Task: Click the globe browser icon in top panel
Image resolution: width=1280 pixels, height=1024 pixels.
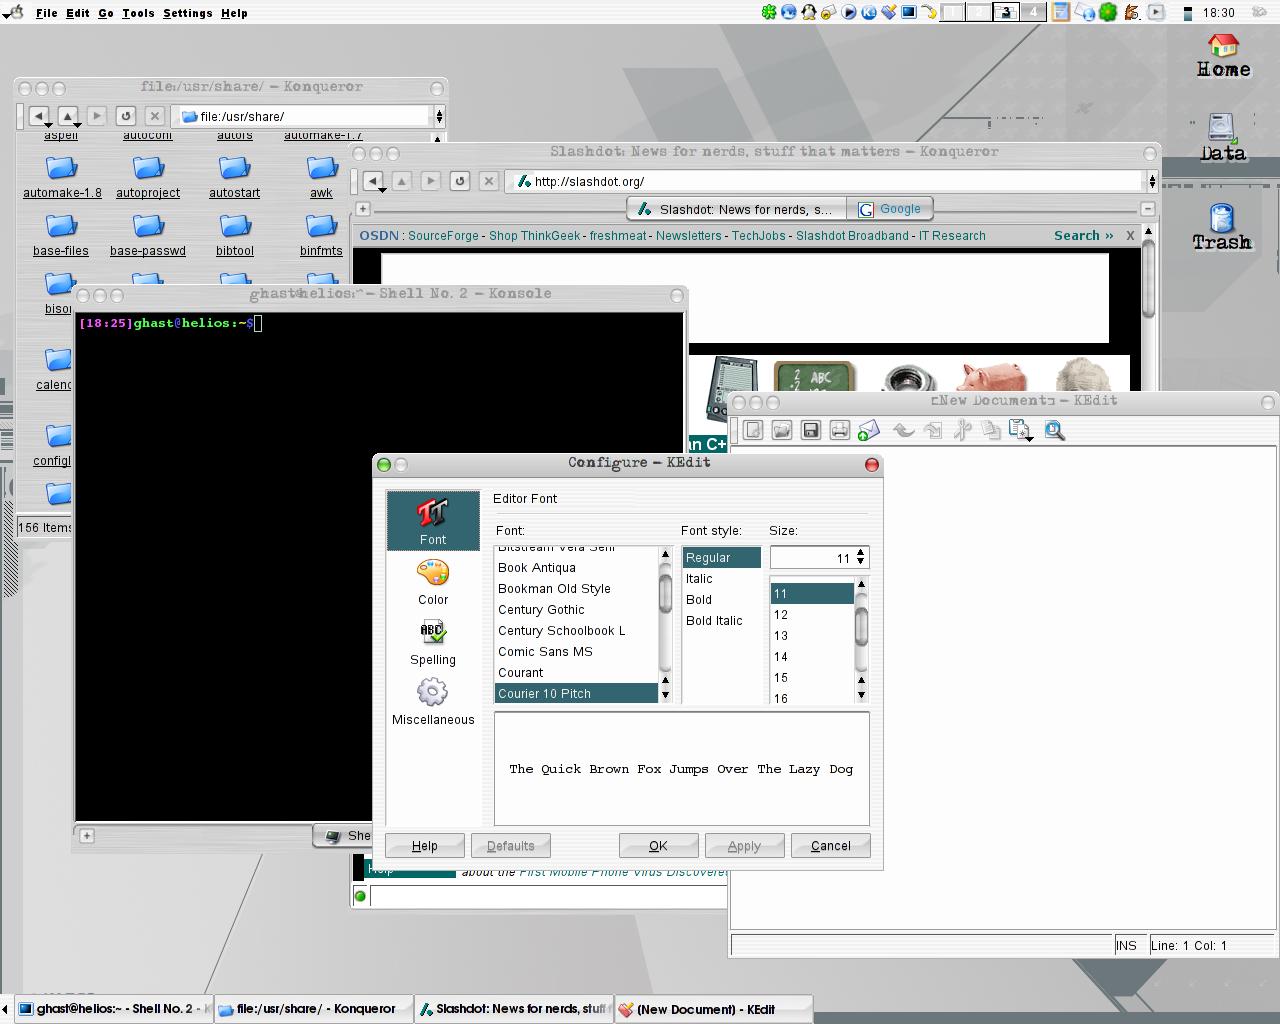Action: (x=789, y=13)
